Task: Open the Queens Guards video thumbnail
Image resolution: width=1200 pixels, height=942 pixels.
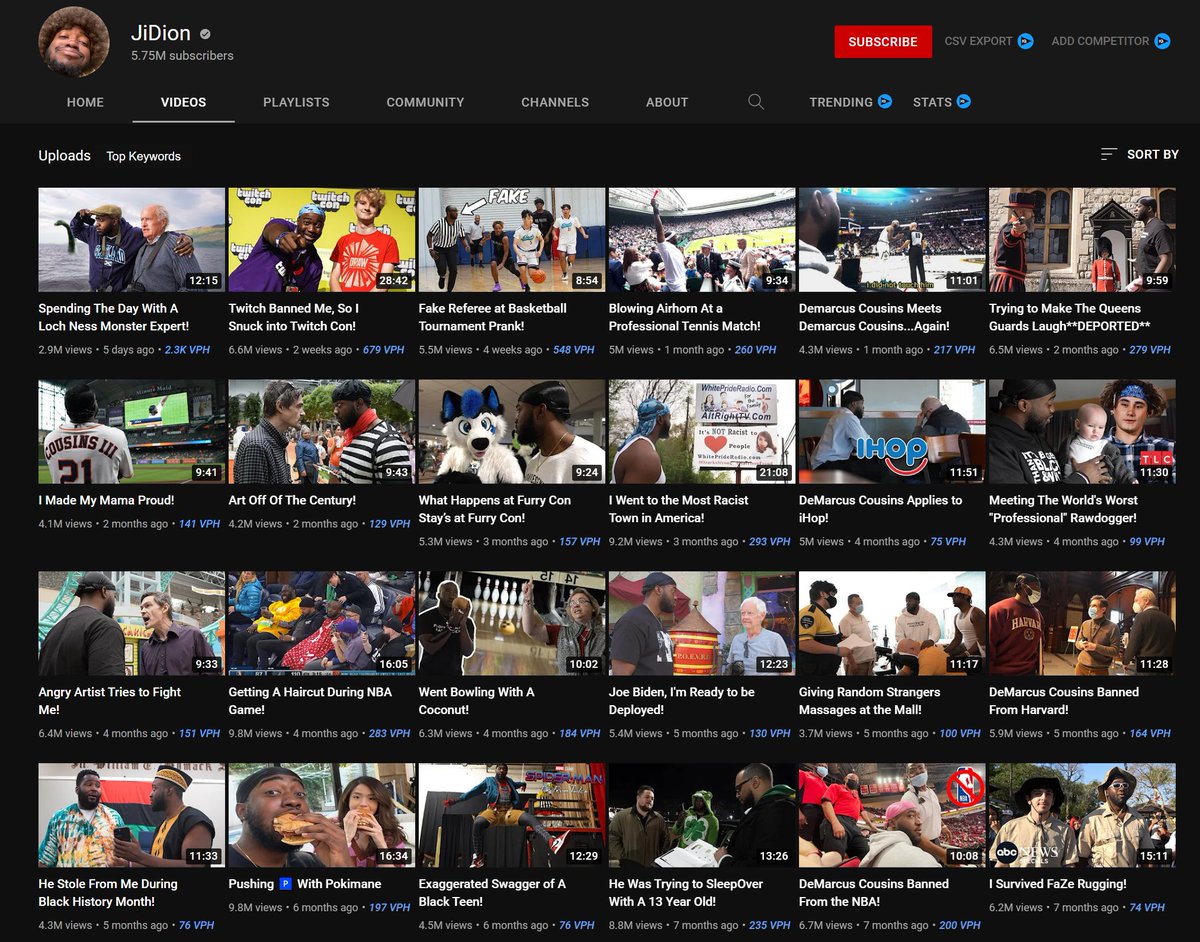Action: pyautogui.click(x=1082, y=240)
